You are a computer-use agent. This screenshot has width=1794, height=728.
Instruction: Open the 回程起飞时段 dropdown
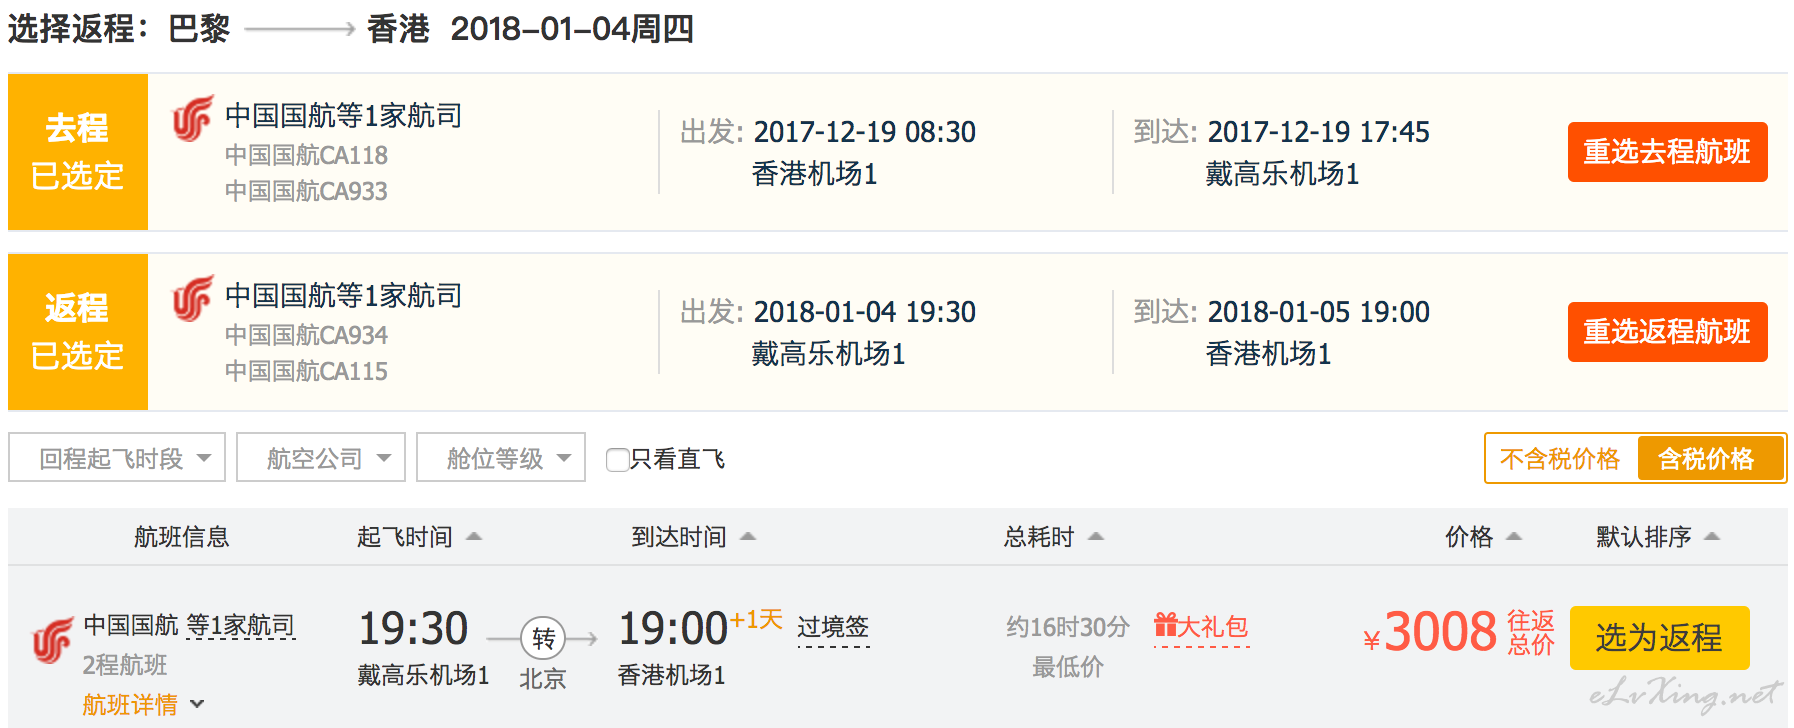tap(117, 458)
